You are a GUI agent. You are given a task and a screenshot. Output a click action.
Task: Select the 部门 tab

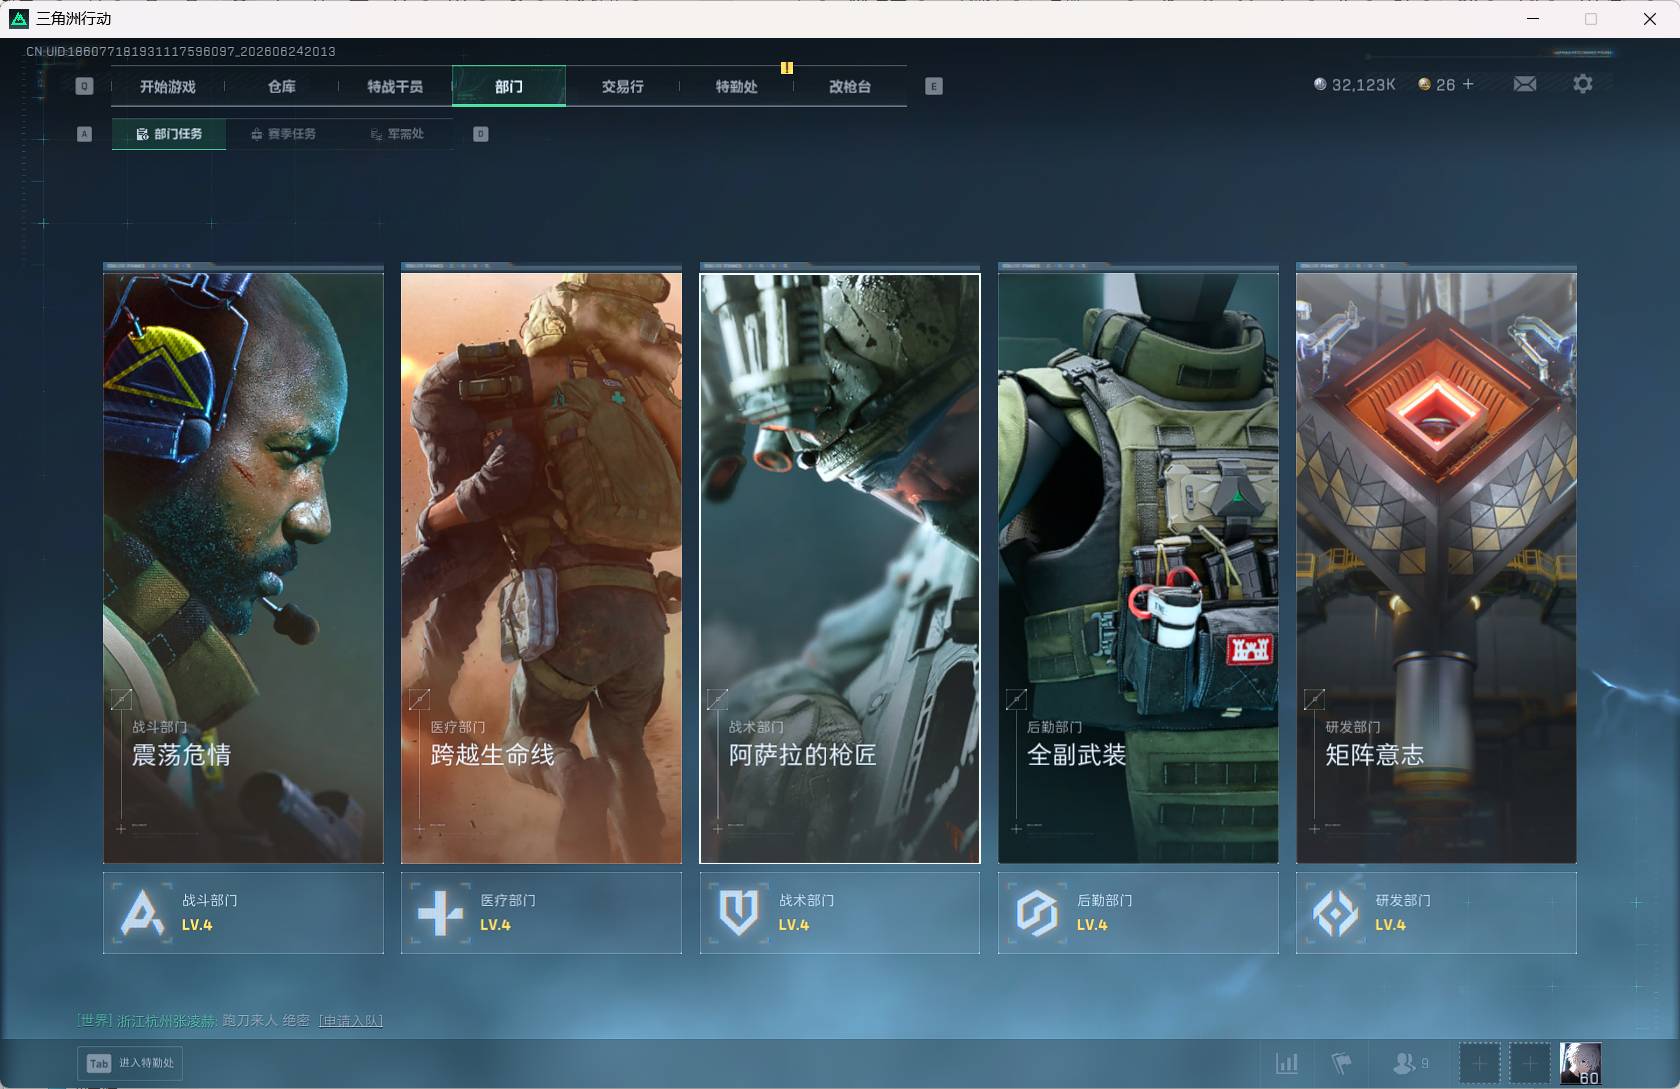tap(509, 86)
